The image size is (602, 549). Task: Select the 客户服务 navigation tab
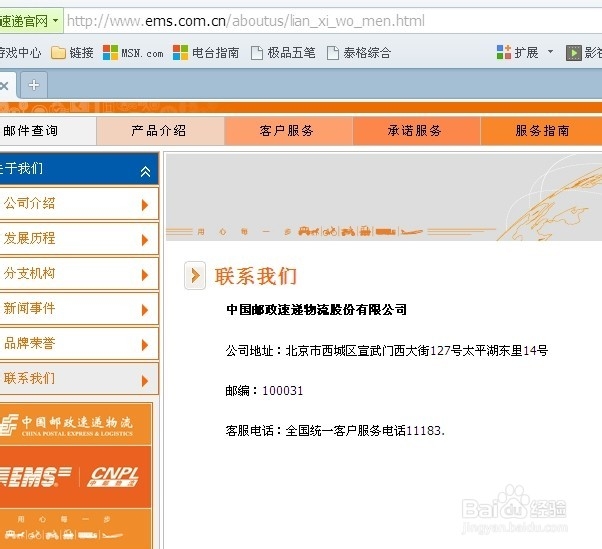tap(288, 131)
